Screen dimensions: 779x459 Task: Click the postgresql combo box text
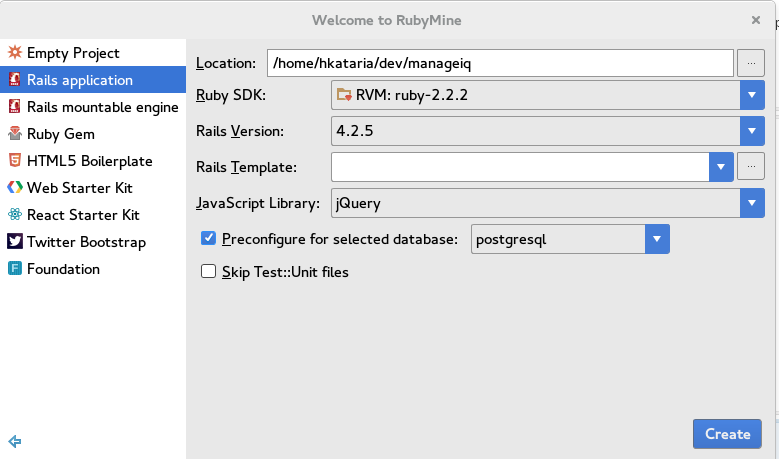[x=511, y=239]
